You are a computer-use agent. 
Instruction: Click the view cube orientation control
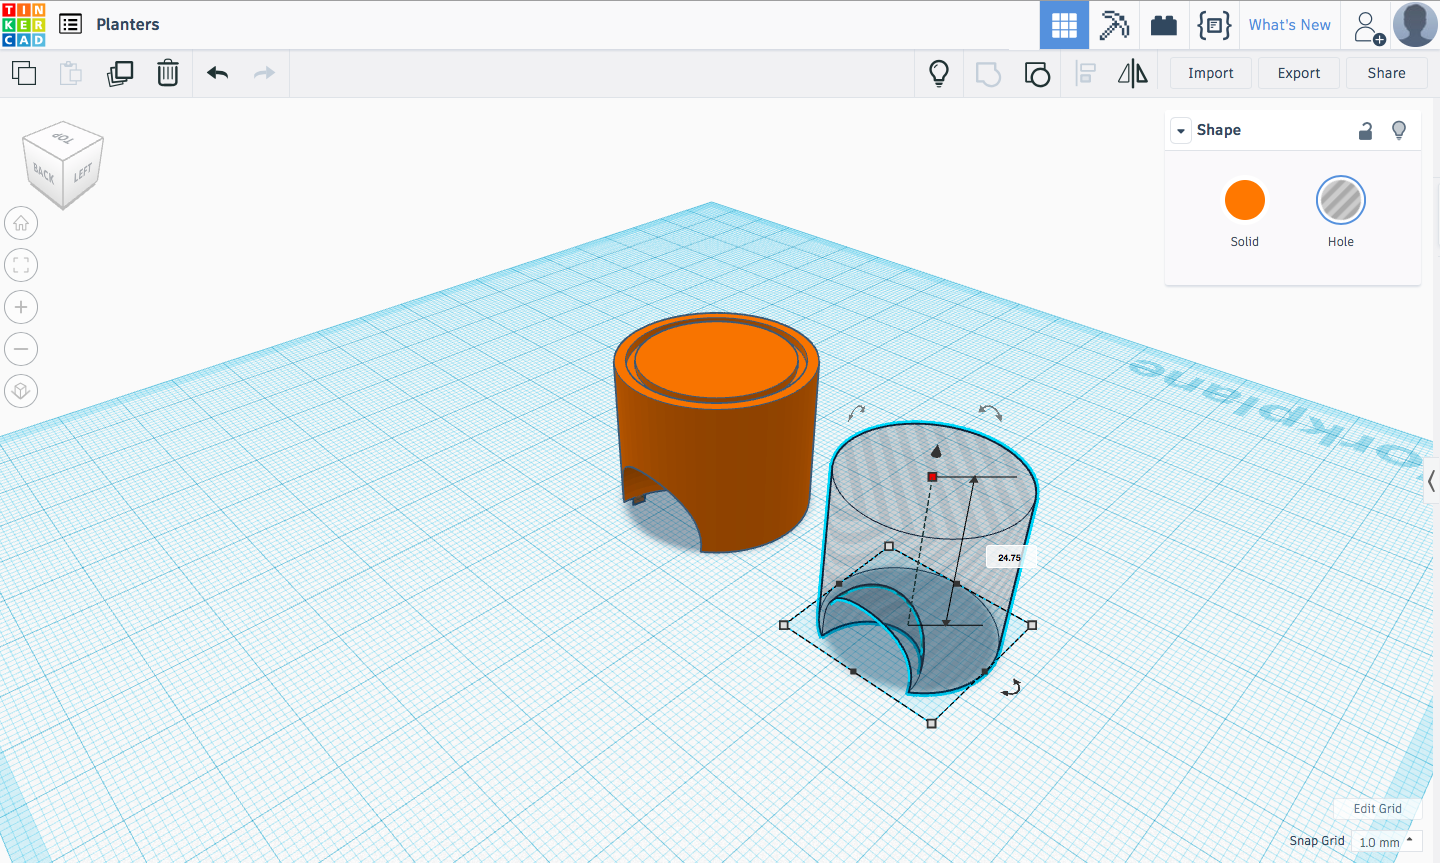[63, 165]
